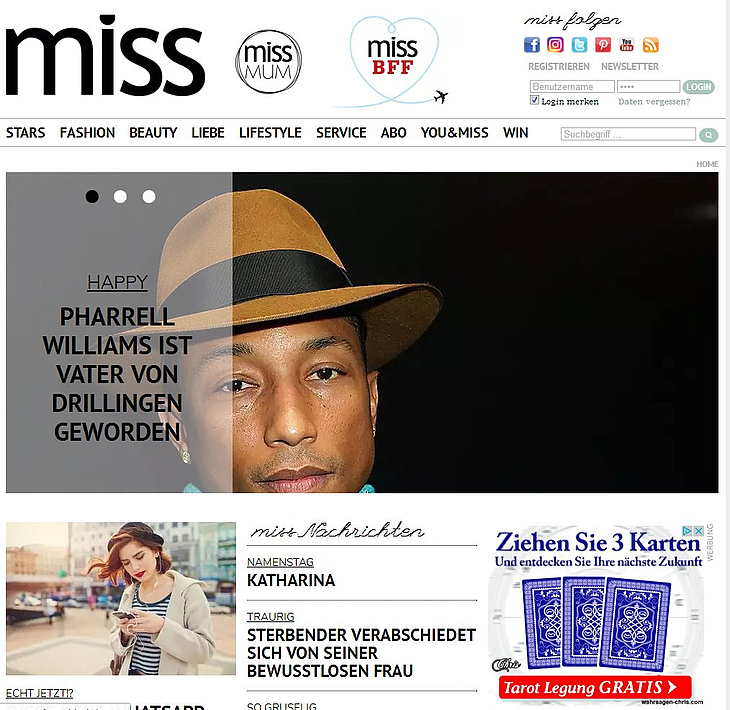Open the Pinterest icon

[x=603, y=45]
